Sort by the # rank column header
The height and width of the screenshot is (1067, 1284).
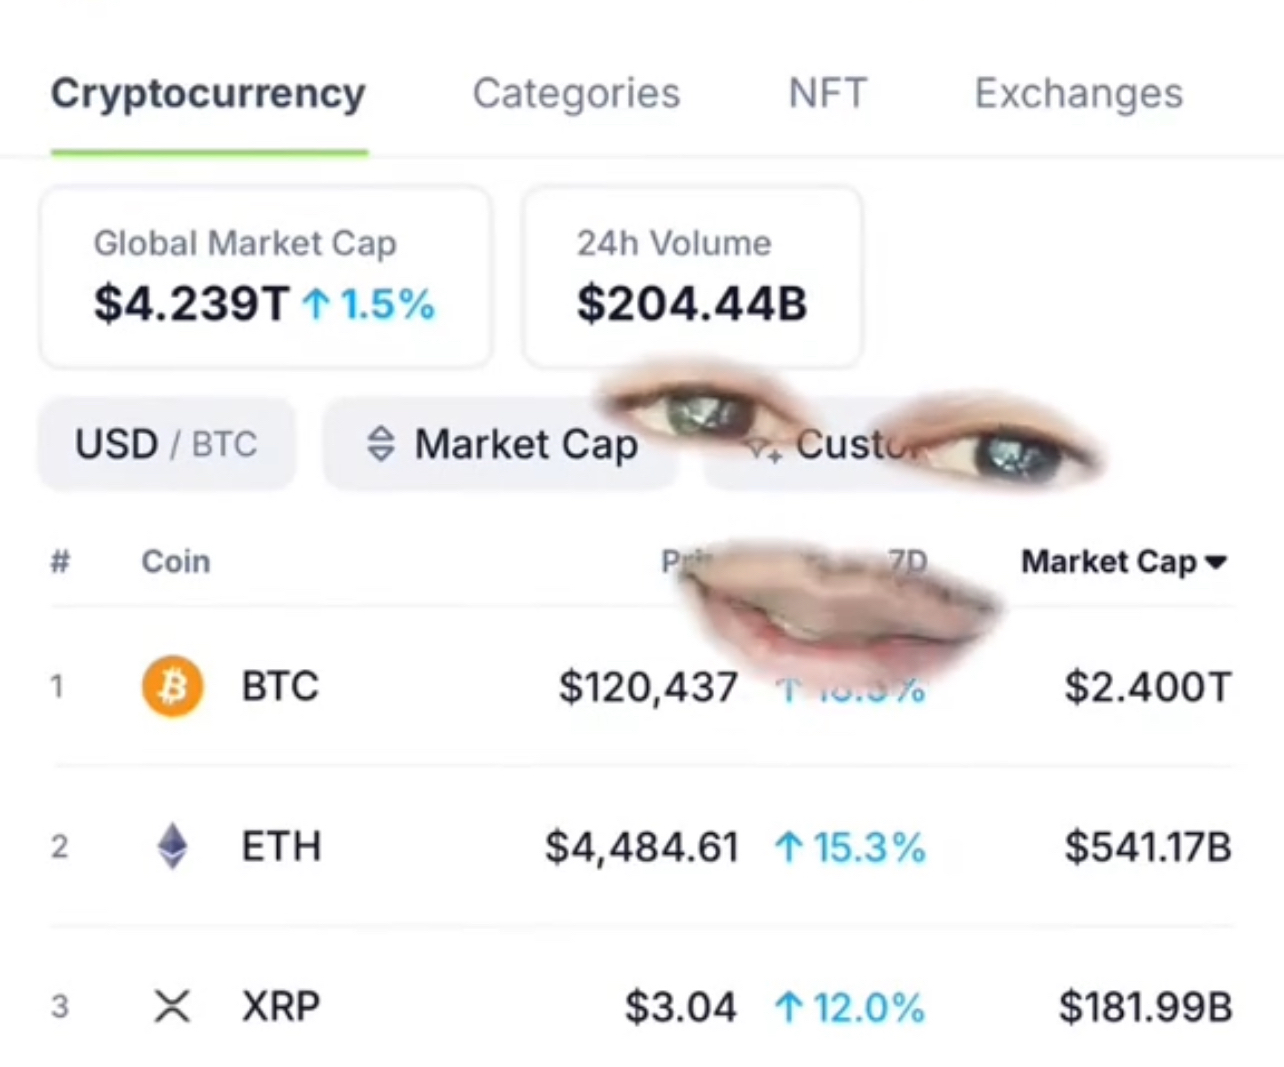click(60, 562)
